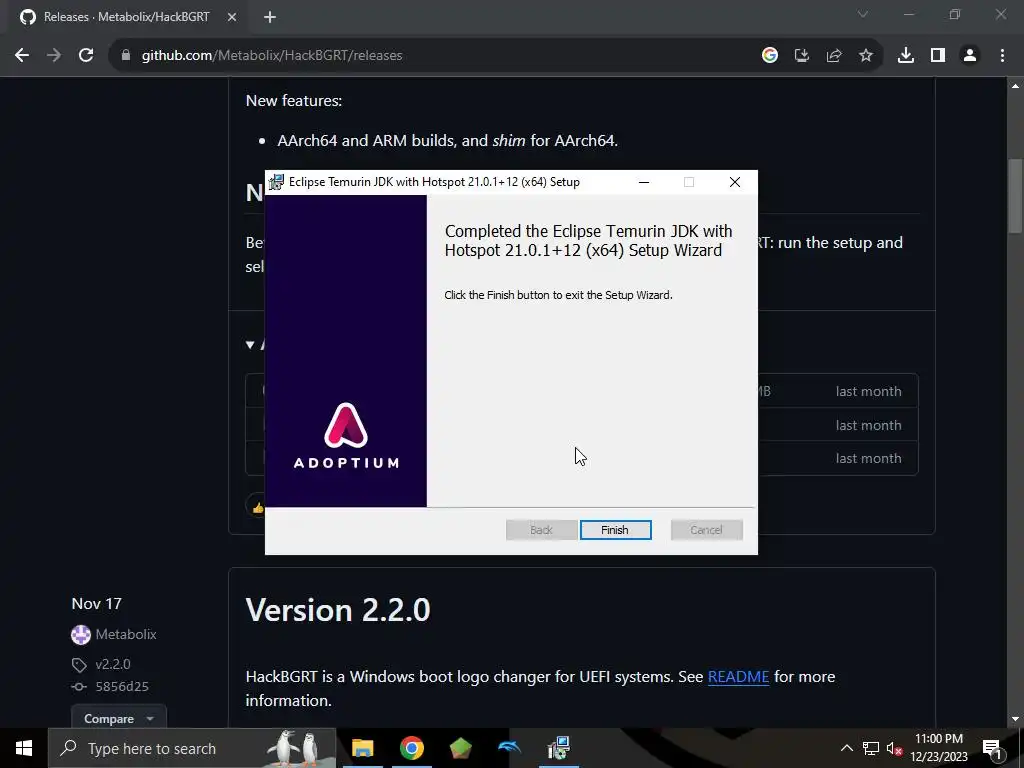Viewport: 1024px width, 768px height.
Task: Select installer setup icon in taskbar
Action: (558, 748)
